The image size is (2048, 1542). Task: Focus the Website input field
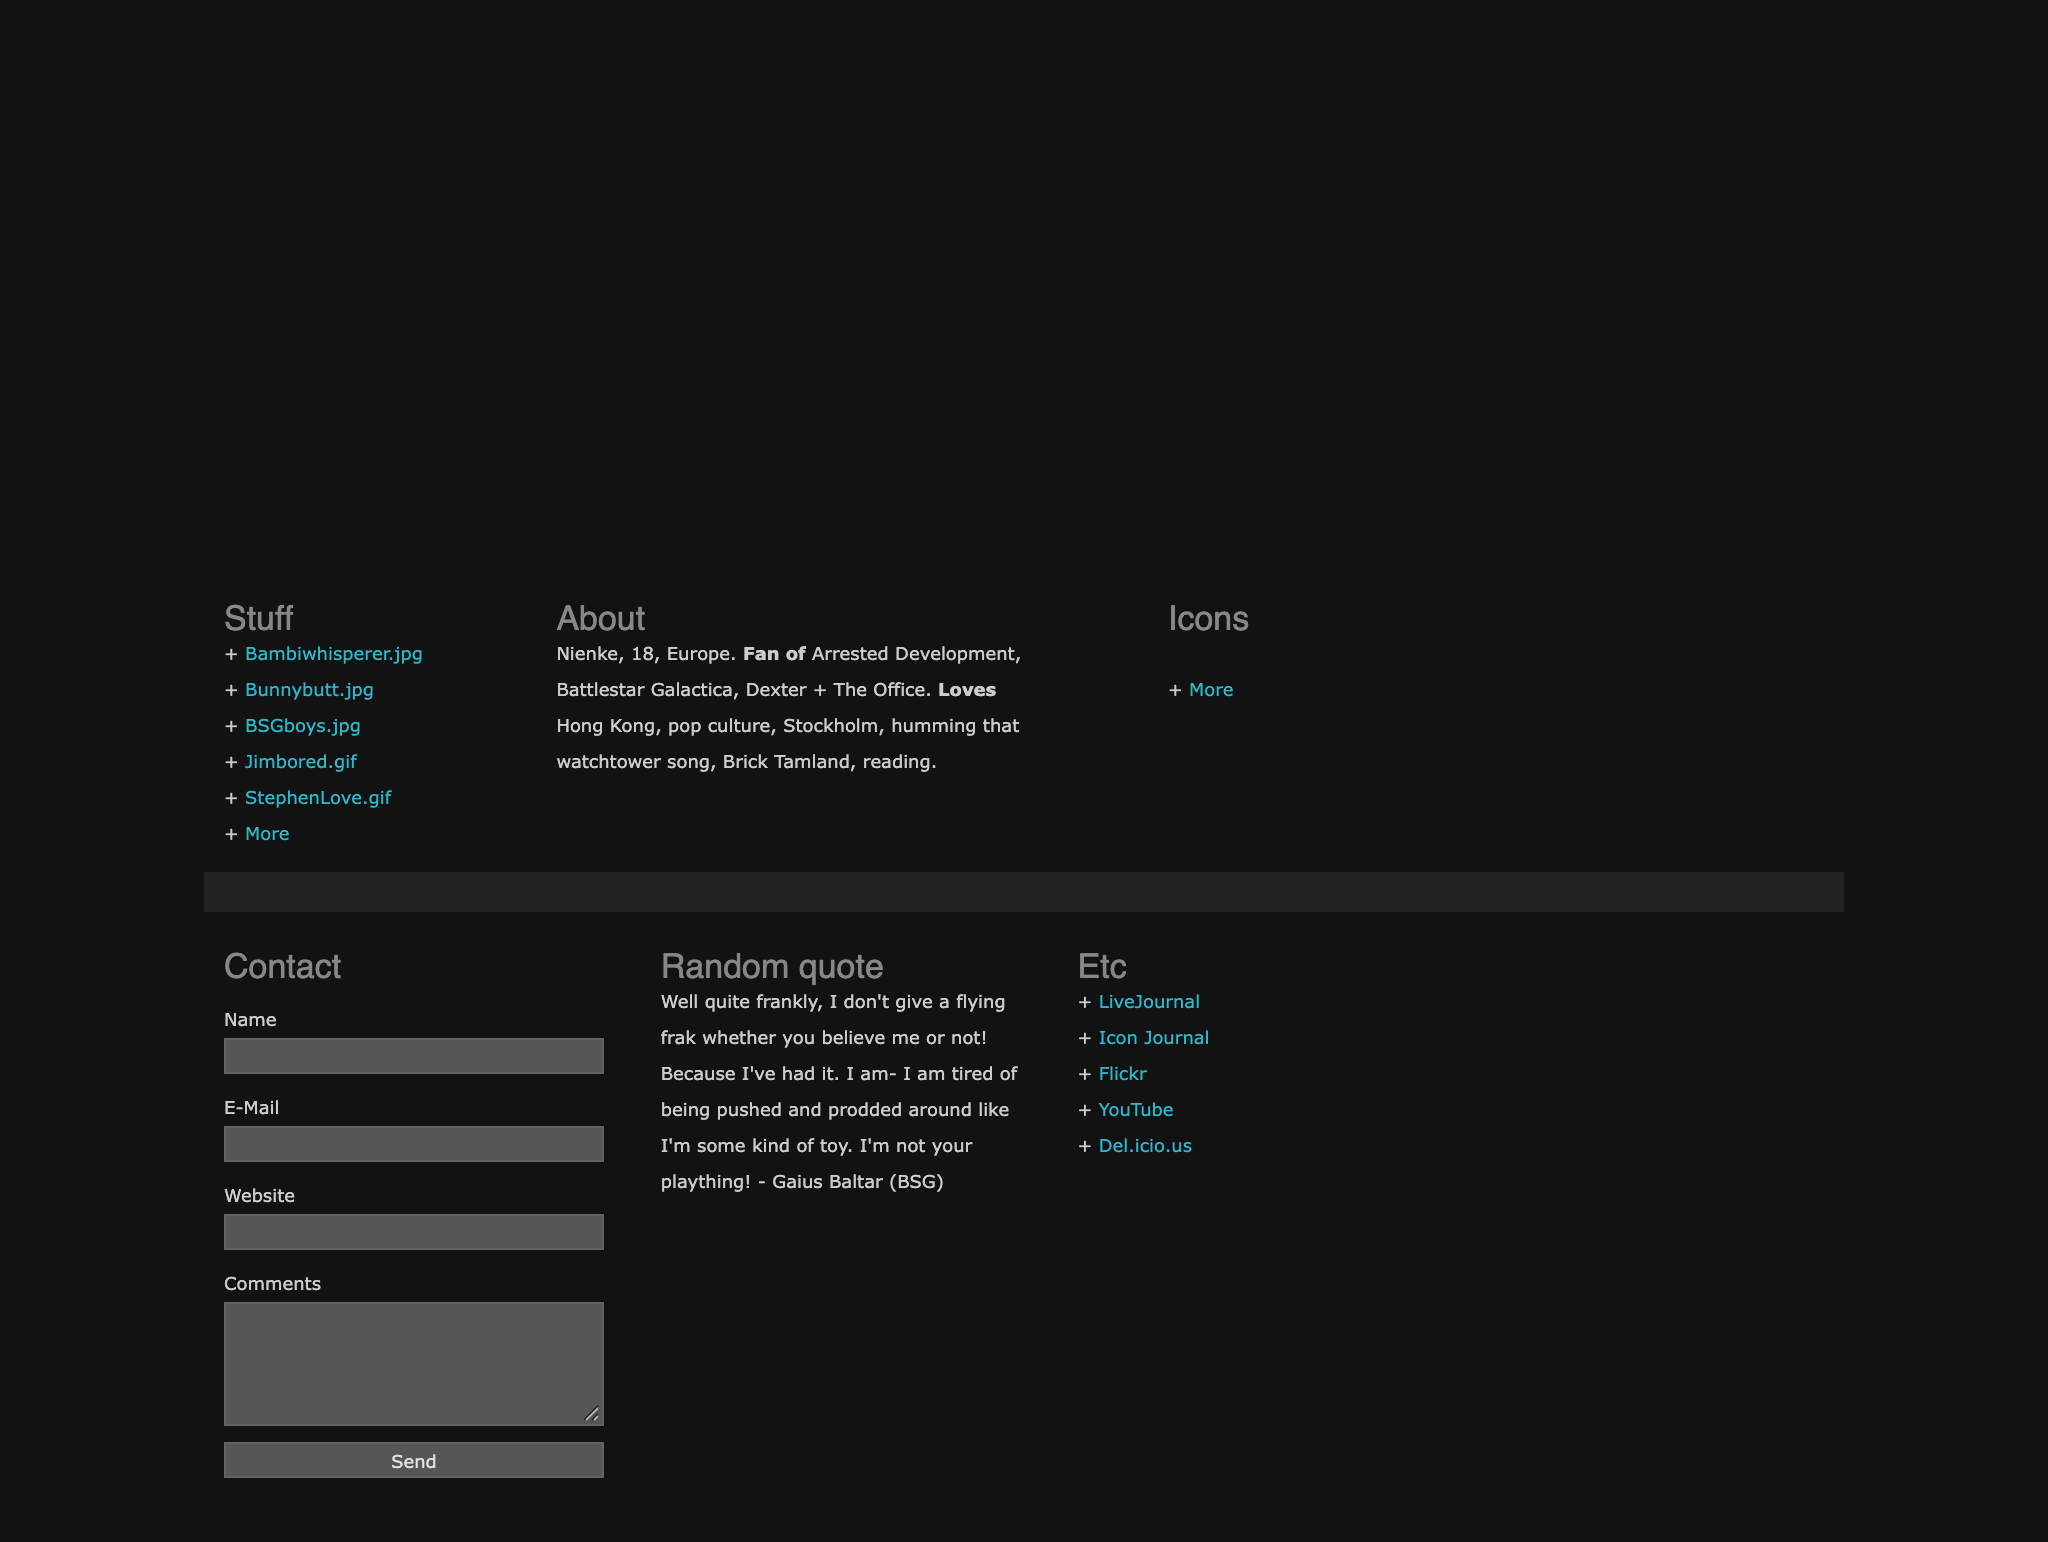pyautogui.click(x=414, y=1232)
